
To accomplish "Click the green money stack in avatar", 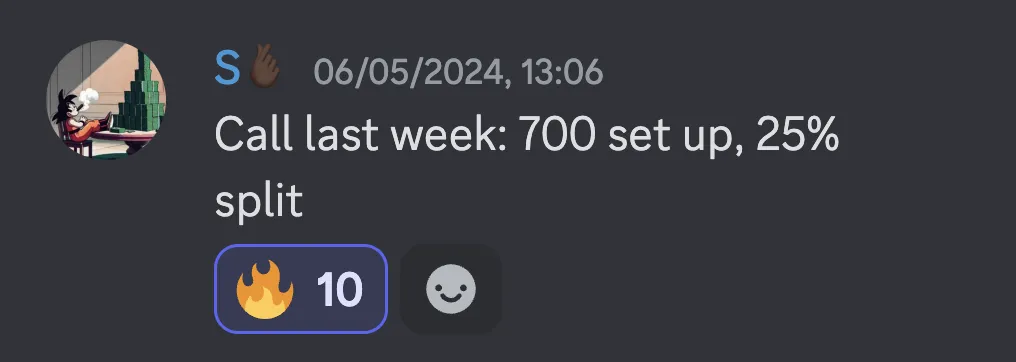I will click(x=141, y=94).
